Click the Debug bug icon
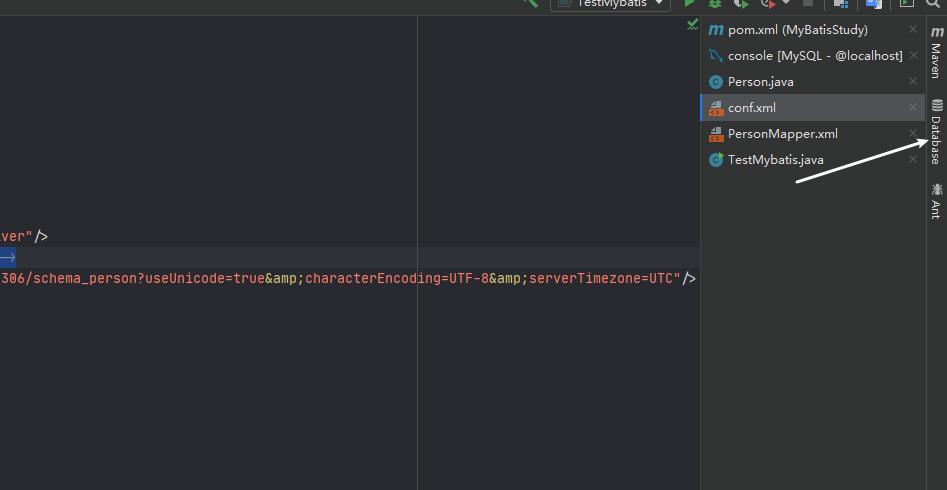The height and width of the screenshot is (490, 947). coord(715,4)
